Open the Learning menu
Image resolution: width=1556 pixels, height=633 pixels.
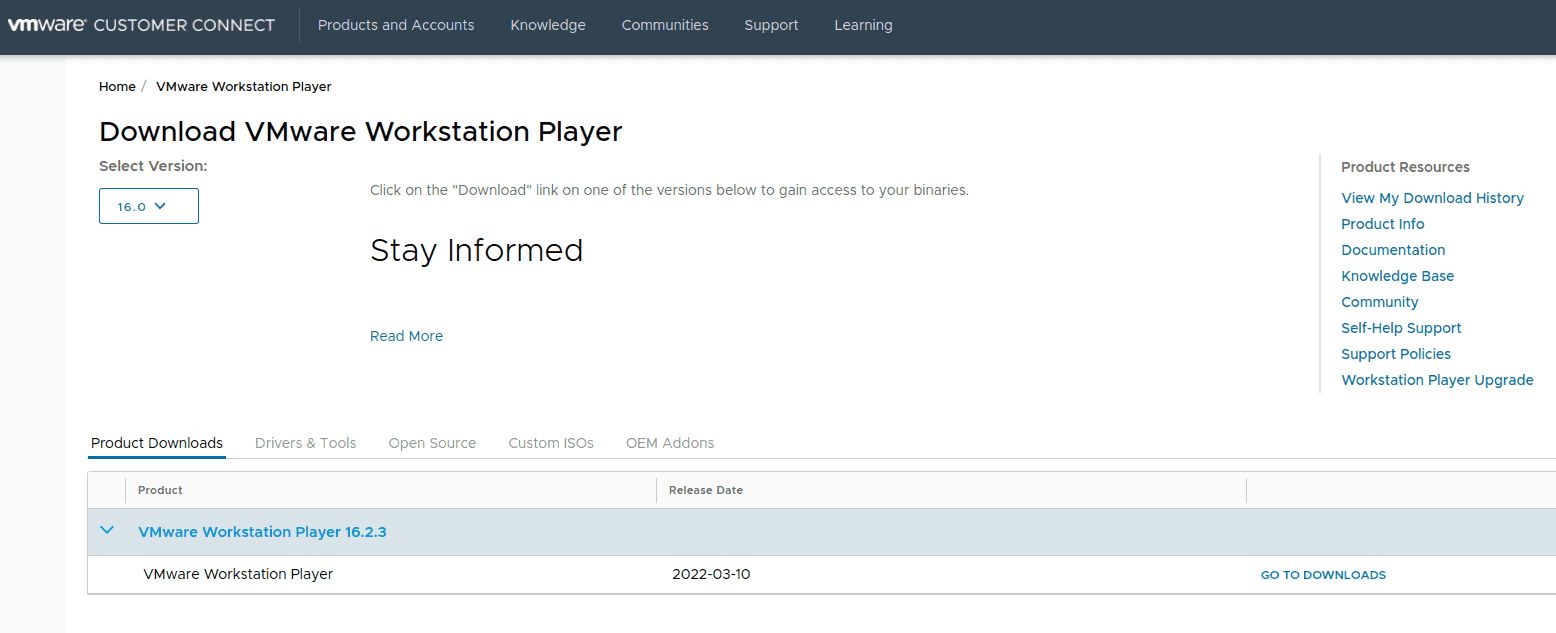coord(863,25)
